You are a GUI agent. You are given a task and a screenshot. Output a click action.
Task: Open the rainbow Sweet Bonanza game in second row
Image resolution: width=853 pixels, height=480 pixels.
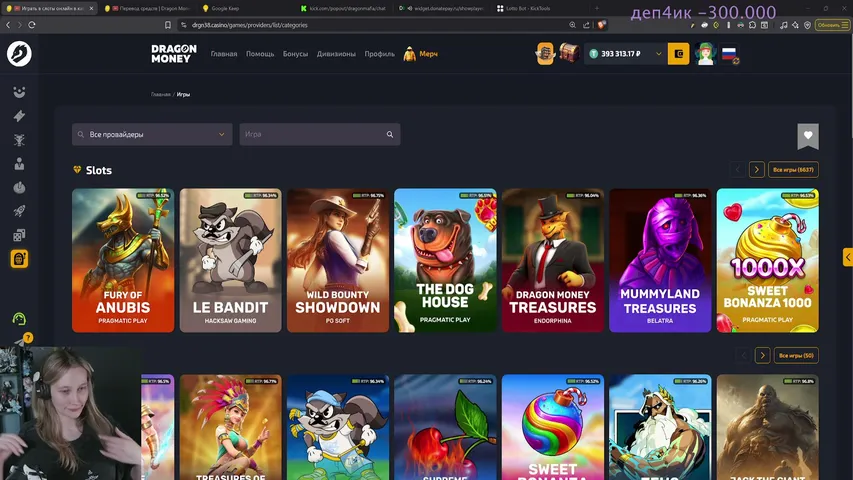click(x=553, y=427)
